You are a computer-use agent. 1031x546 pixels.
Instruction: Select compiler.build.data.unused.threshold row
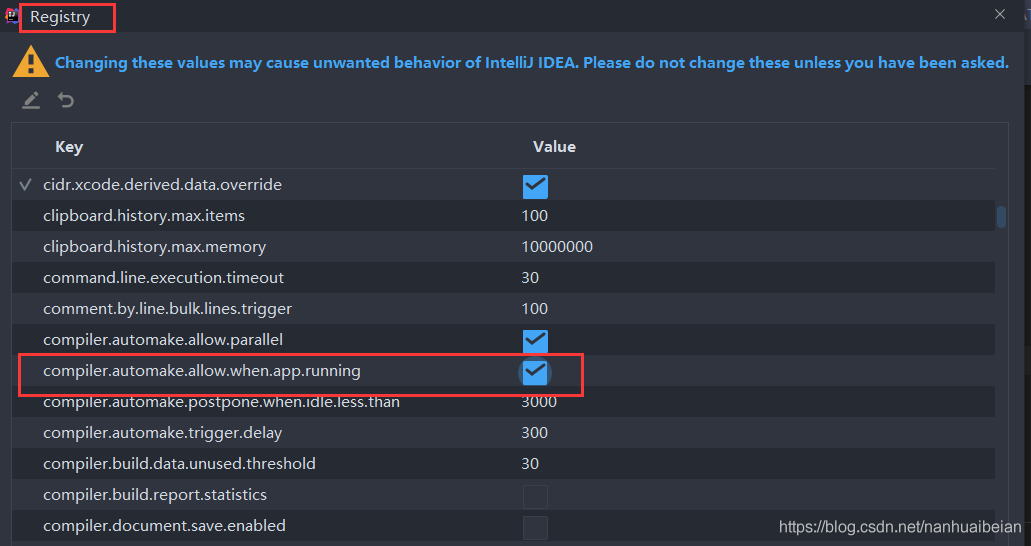179,464
